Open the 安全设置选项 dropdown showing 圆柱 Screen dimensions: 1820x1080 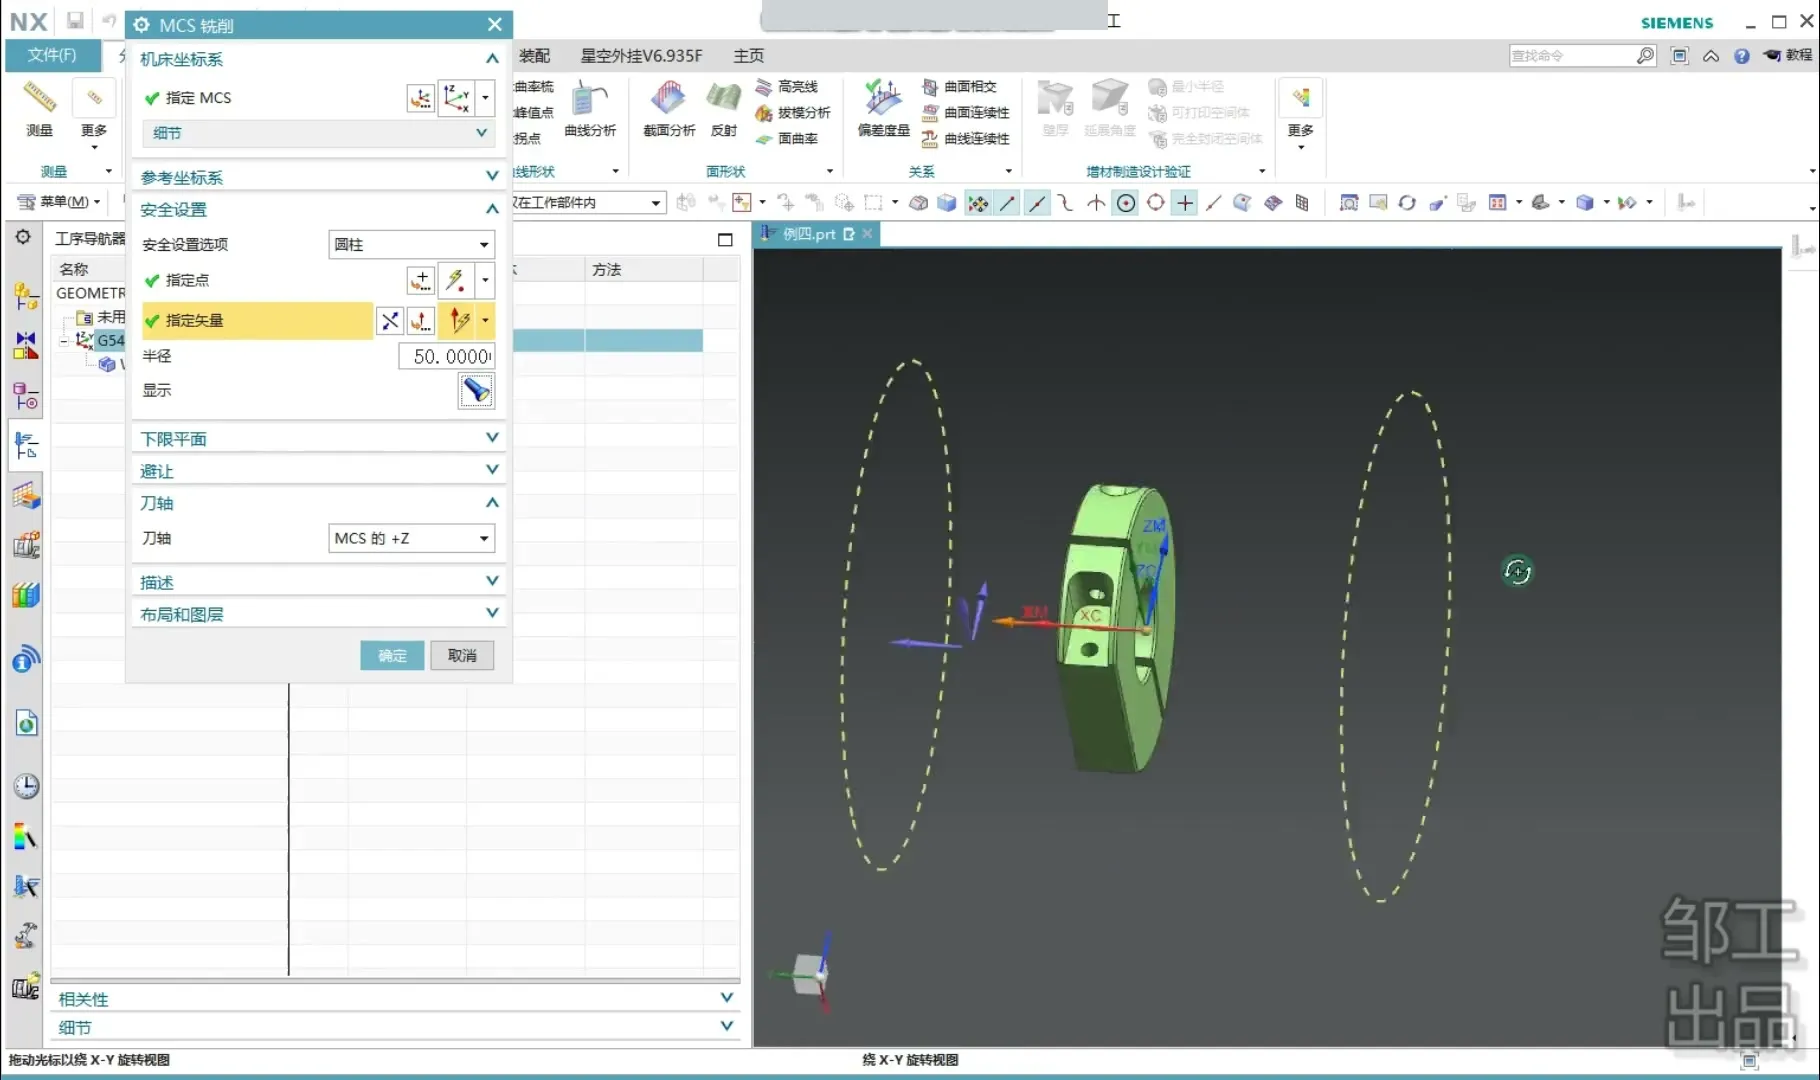[x=411, y=244]
